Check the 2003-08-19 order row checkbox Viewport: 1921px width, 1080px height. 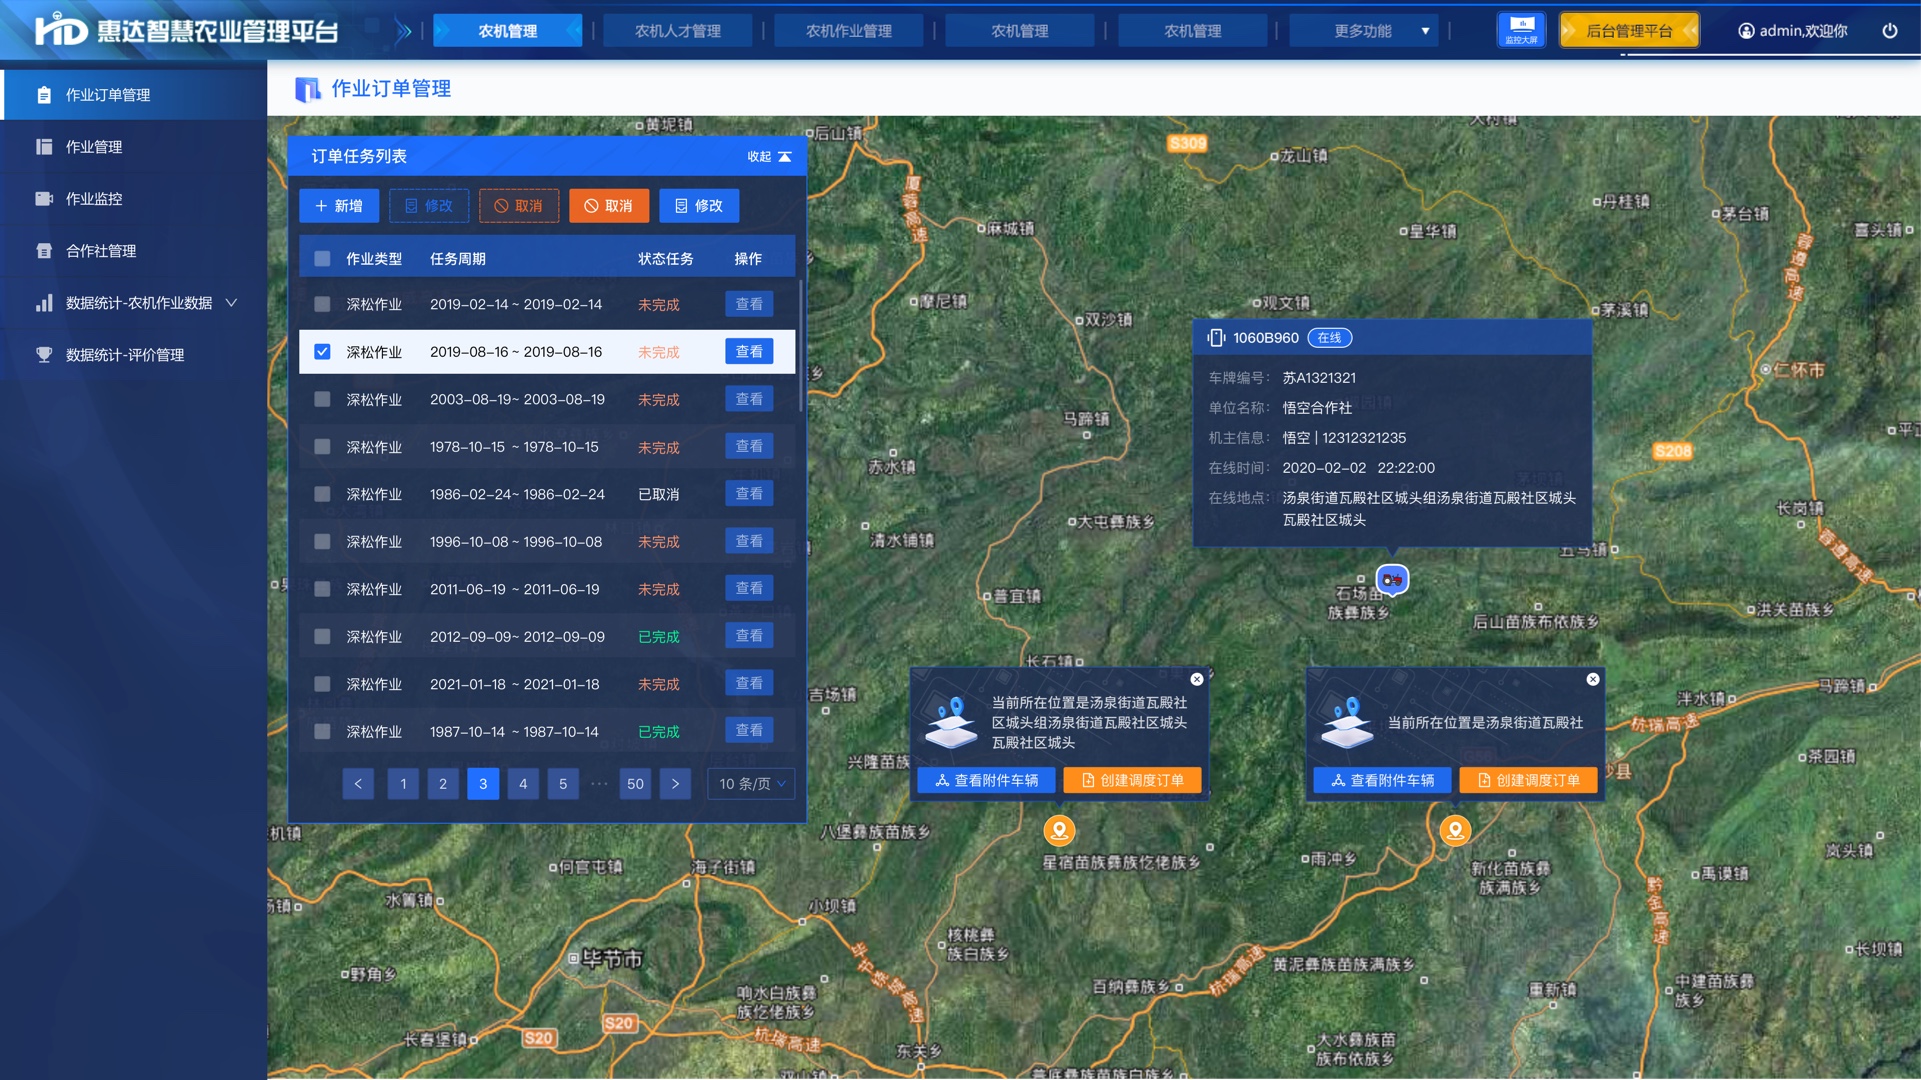(322, 399)
